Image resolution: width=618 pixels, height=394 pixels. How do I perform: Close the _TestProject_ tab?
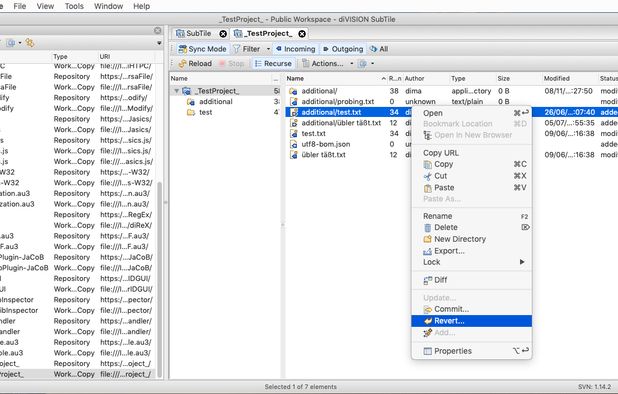click(302, 34)
